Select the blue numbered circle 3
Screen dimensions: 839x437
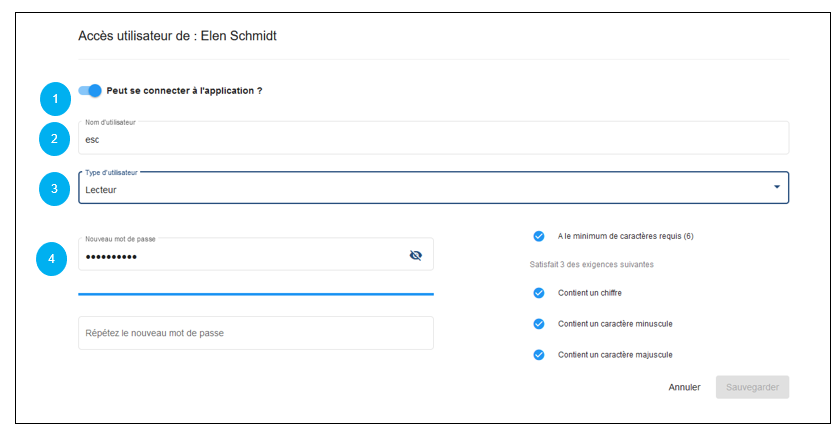[56, 188]
